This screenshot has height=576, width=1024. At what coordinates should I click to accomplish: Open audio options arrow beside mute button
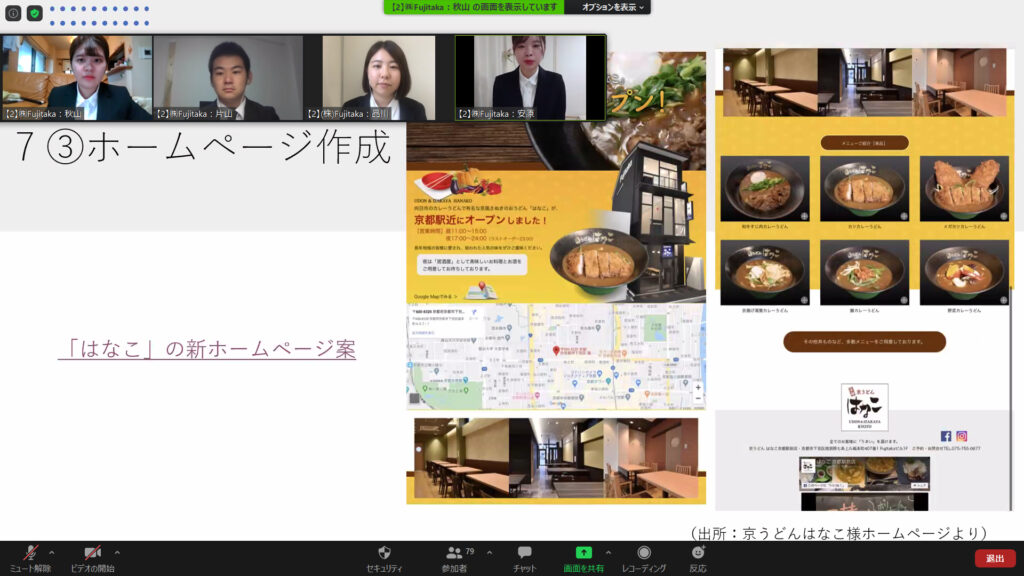[52, 553]
